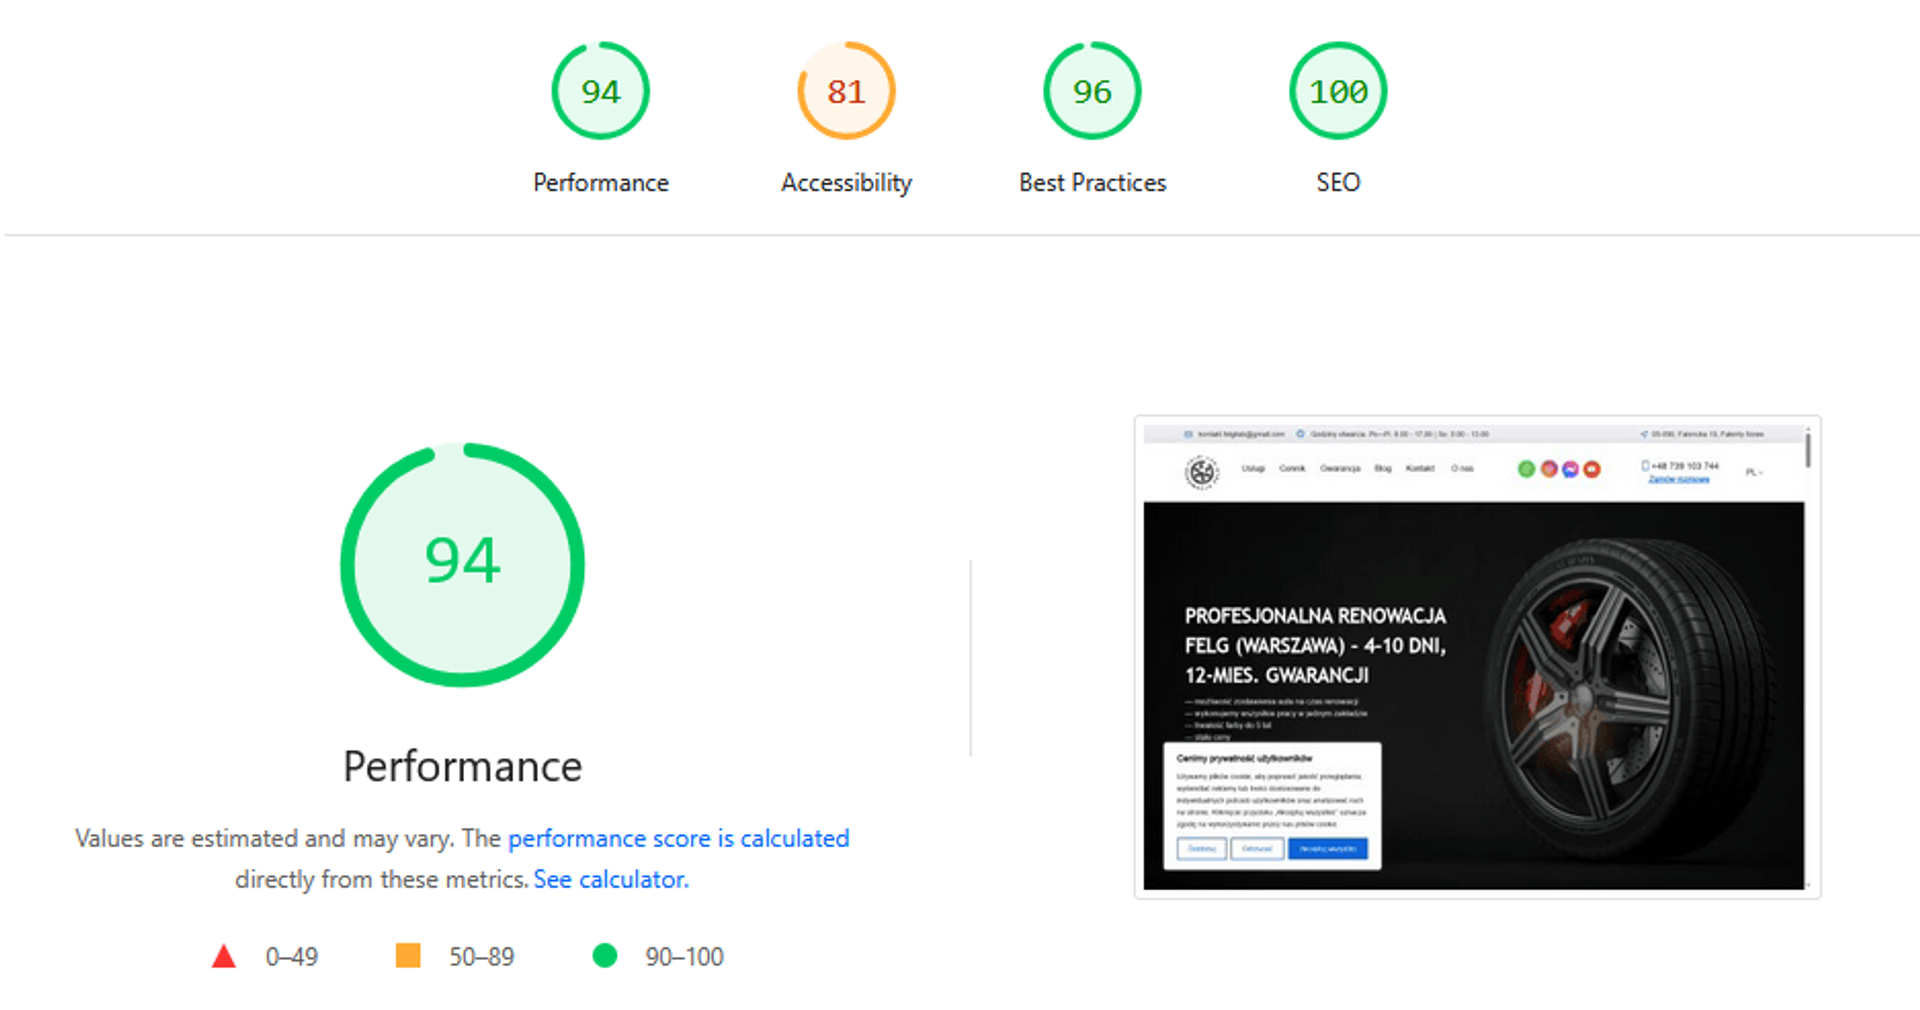Click the 'Best Practices' label under gauge
The height and width of the screenshot is (1010, 1920).
[1092, 182]
